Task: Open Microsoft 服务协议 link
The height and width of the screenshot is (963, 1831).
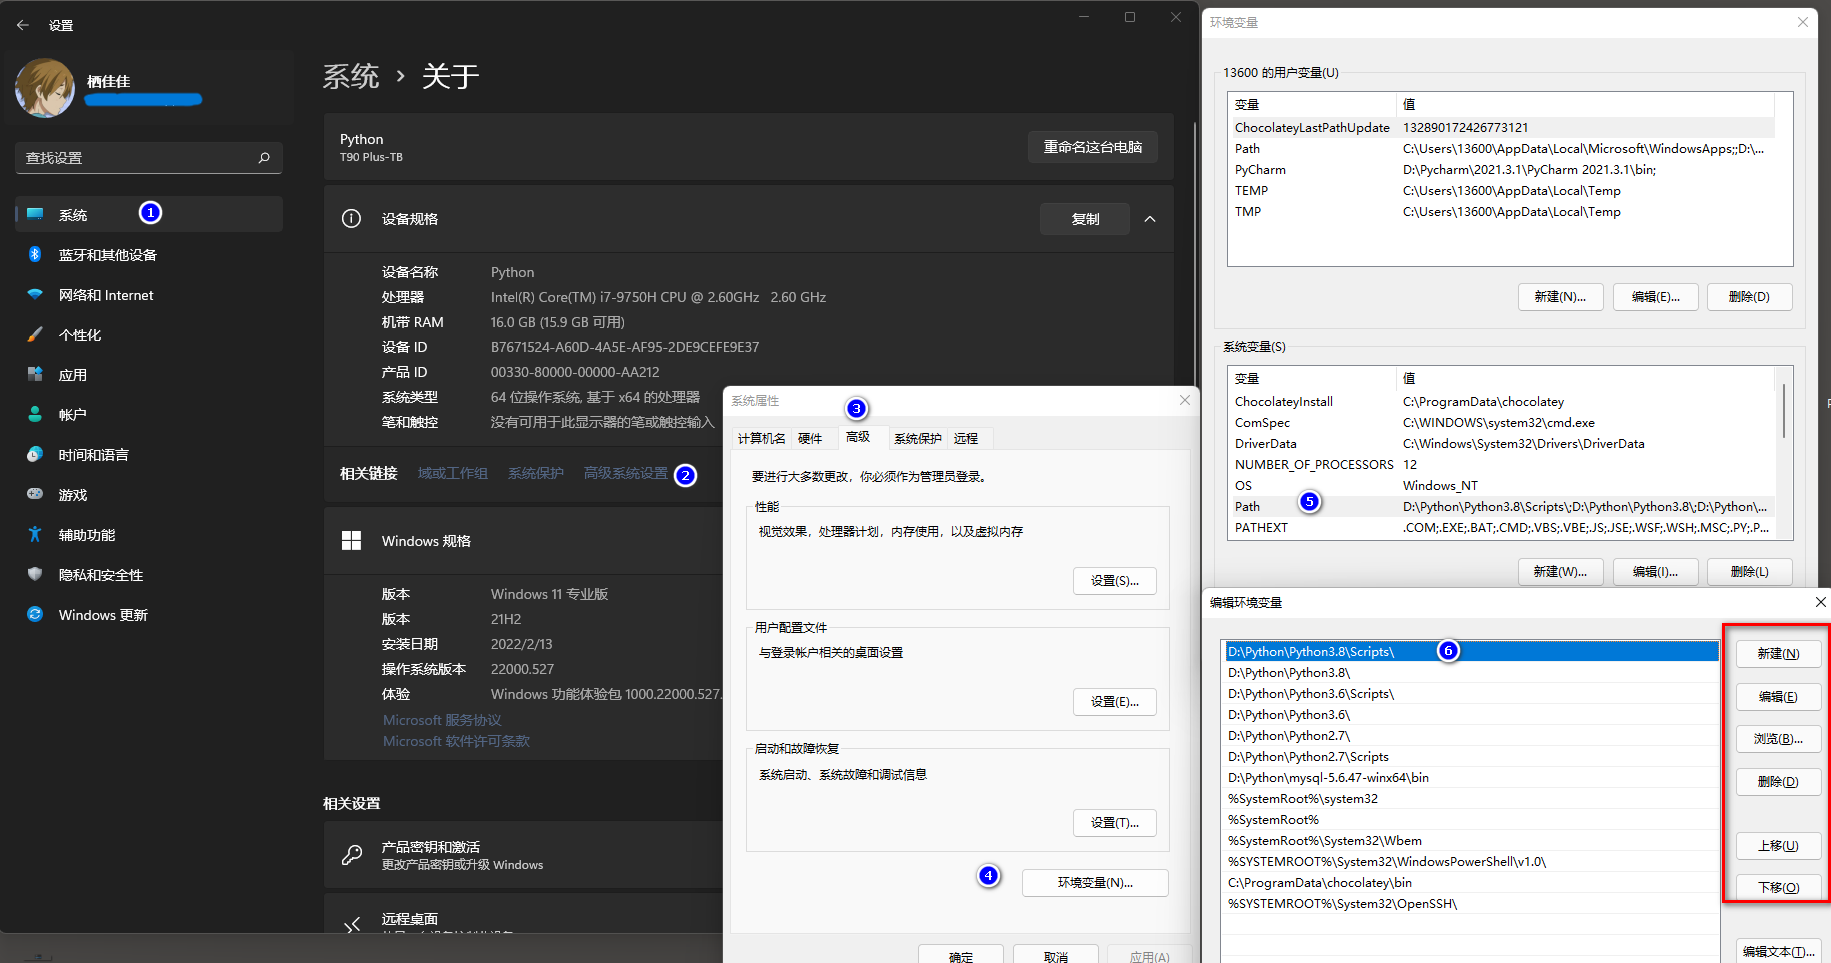Action: click(442, 720)
